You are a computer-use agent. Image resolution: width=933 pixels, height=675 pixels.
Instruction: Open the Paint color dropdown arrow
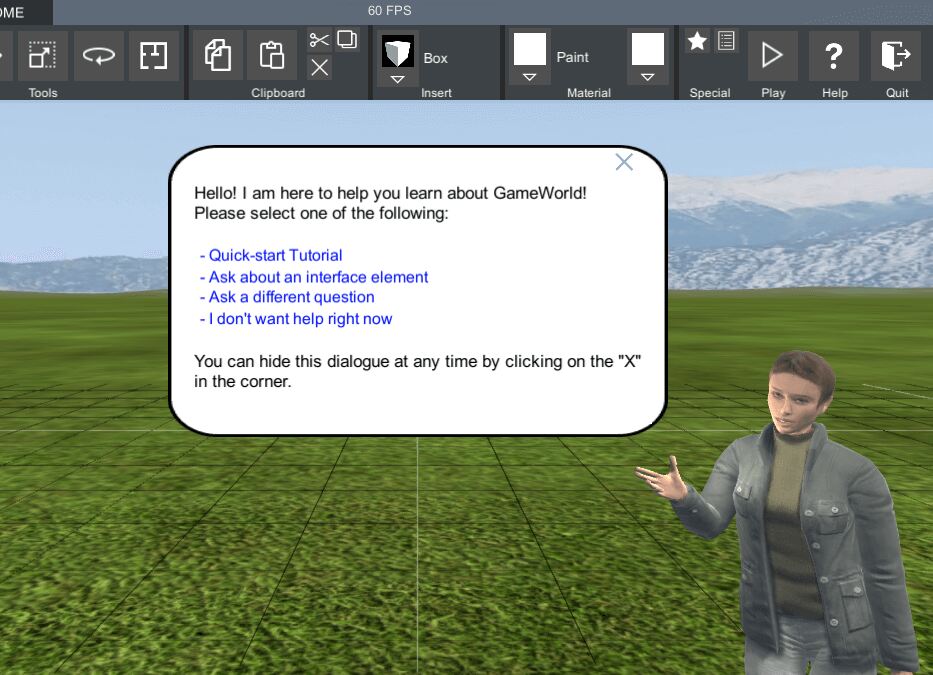pyautogui.click(x=530, y=77)
